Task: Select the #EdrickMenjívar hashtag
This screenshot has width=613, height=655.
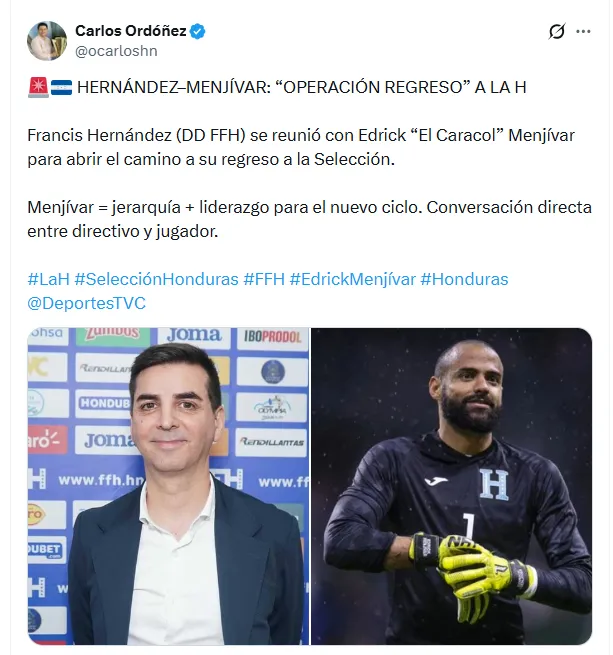Action: pyautogui.click(x=353, y=279)
